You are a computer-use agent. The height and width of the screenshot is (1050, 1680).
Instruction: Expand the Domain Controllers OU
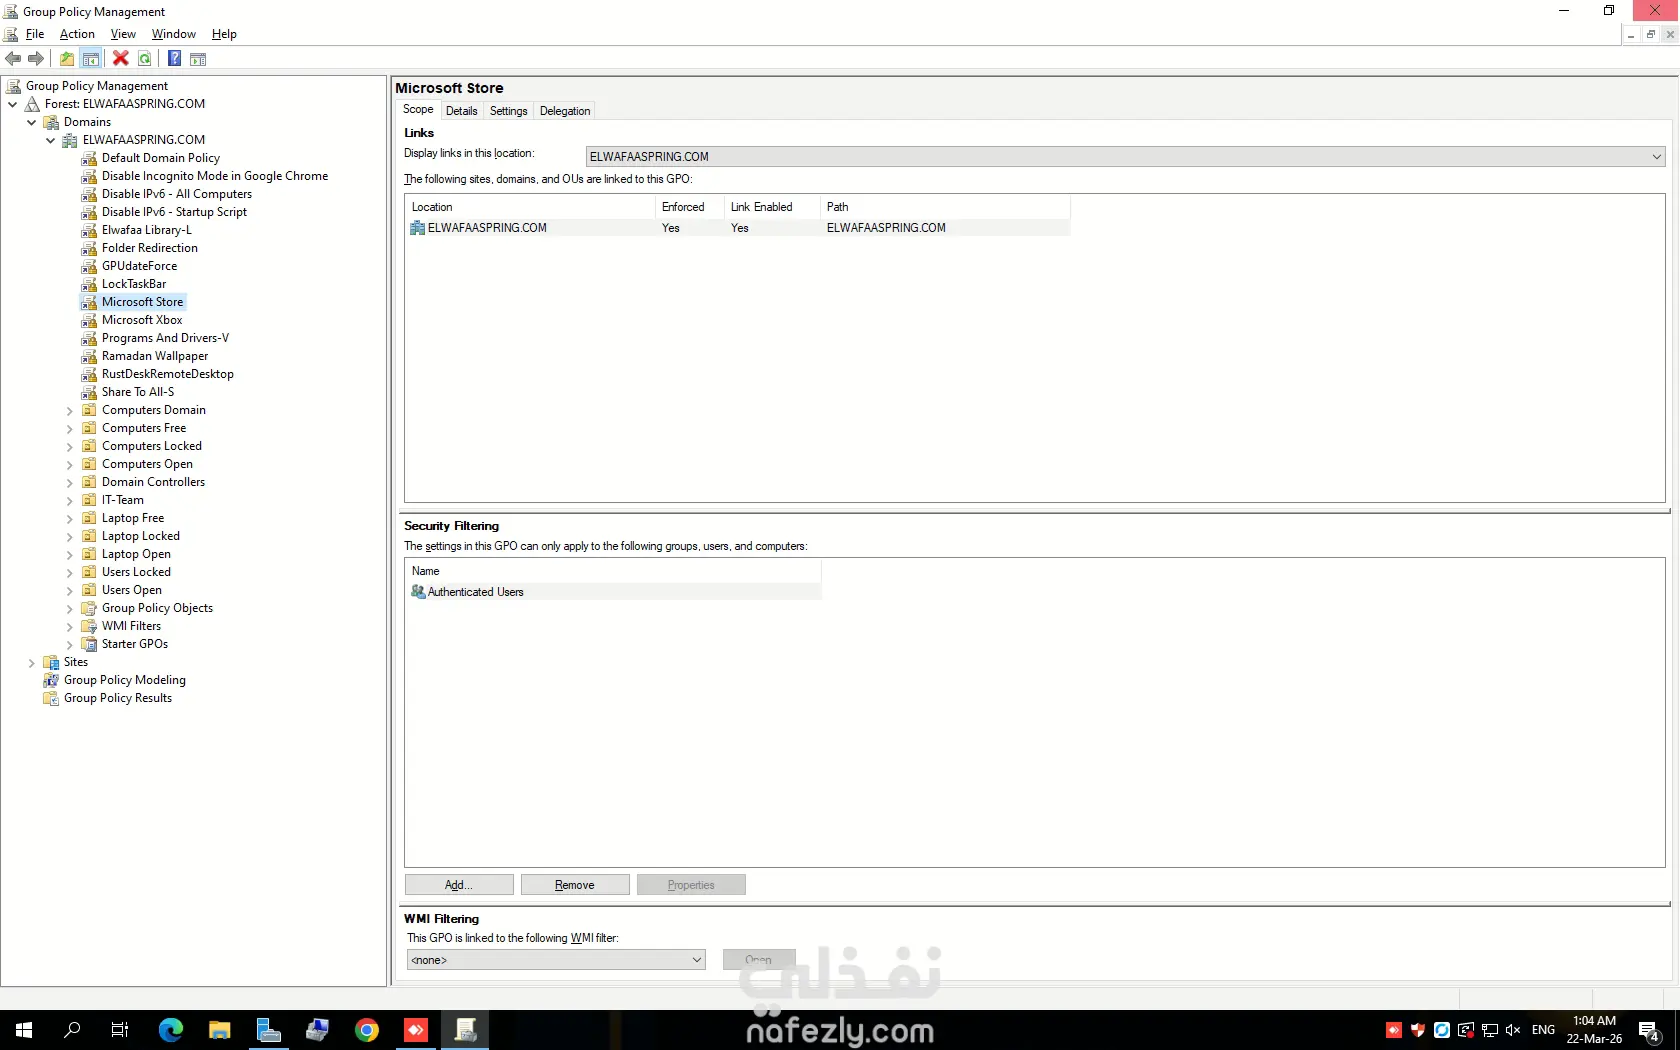click(x=69, y=483)
